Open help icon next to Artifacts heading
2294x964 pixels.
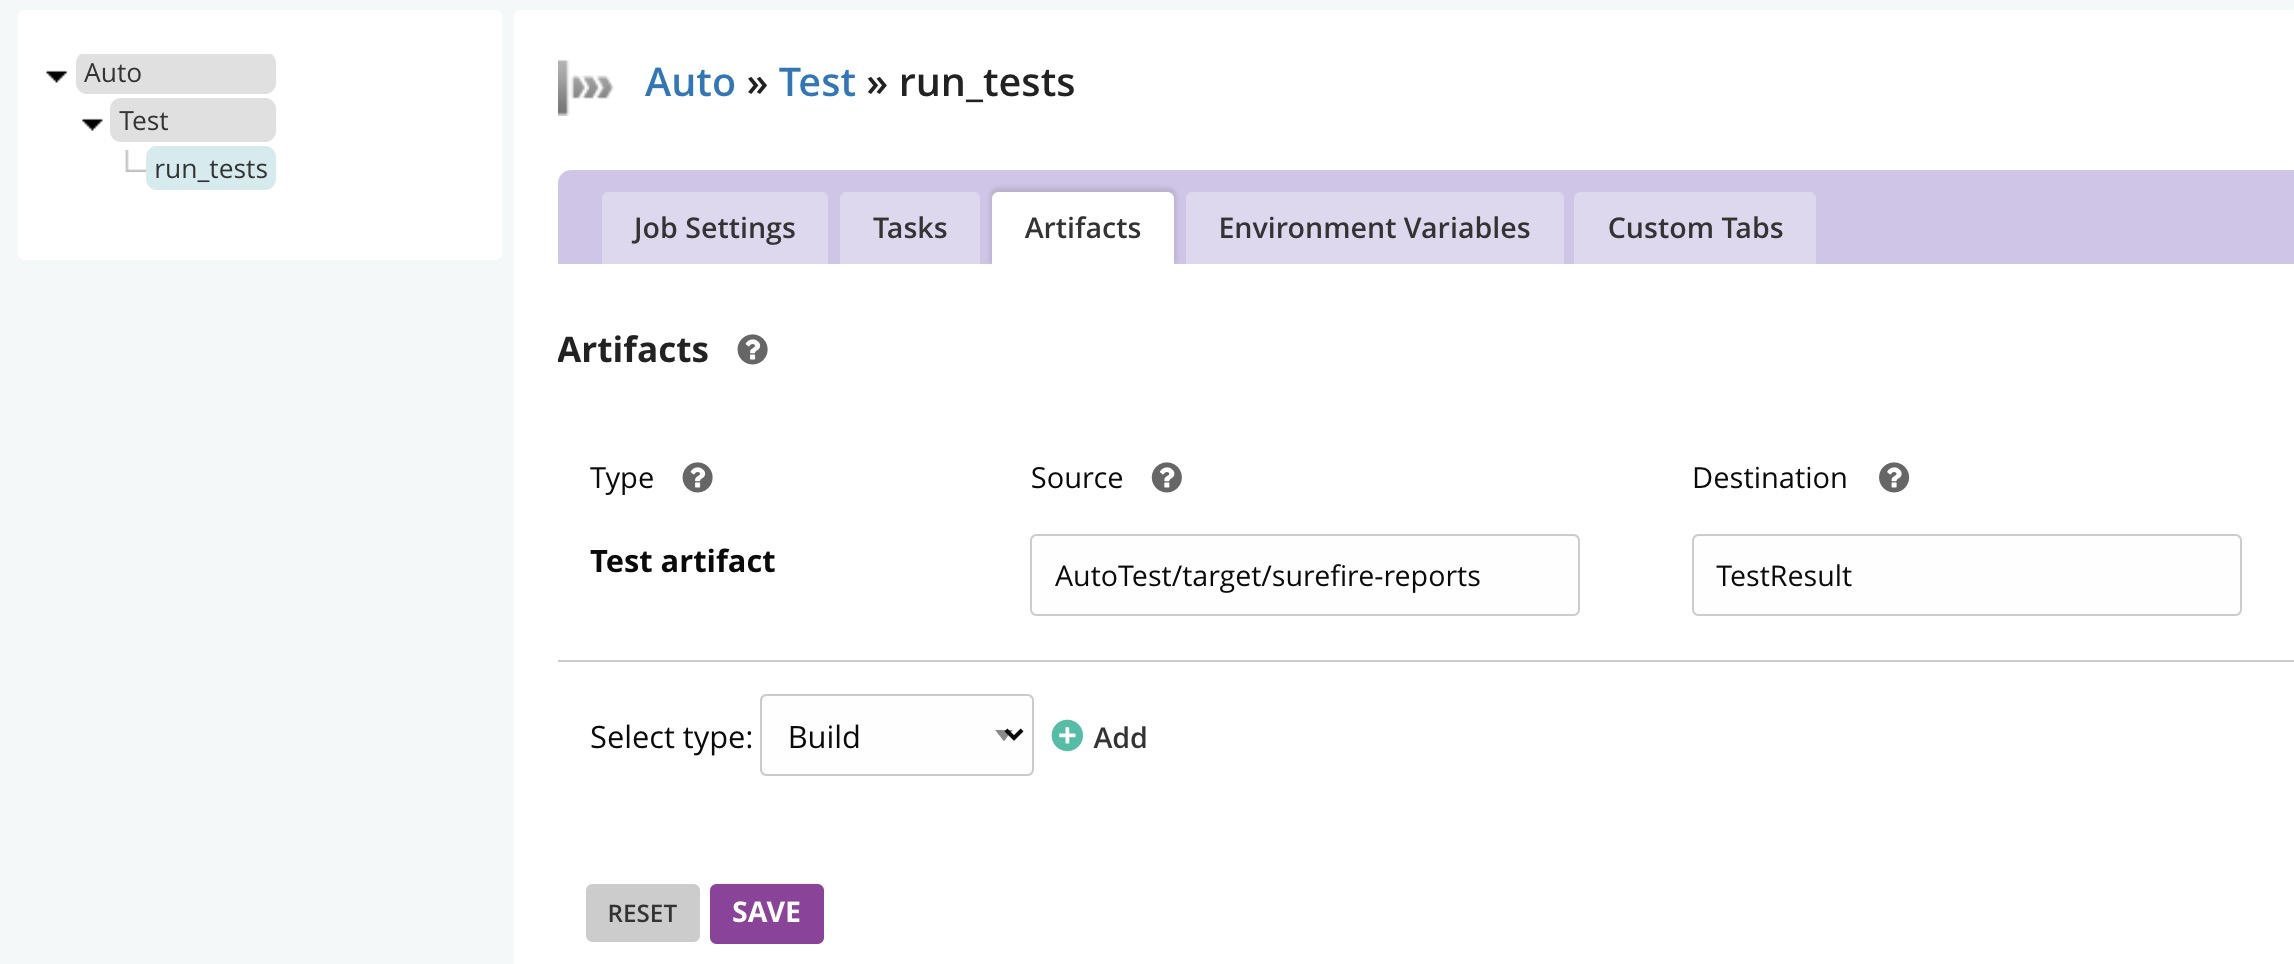pyautogui.click(x=752, y=350)
